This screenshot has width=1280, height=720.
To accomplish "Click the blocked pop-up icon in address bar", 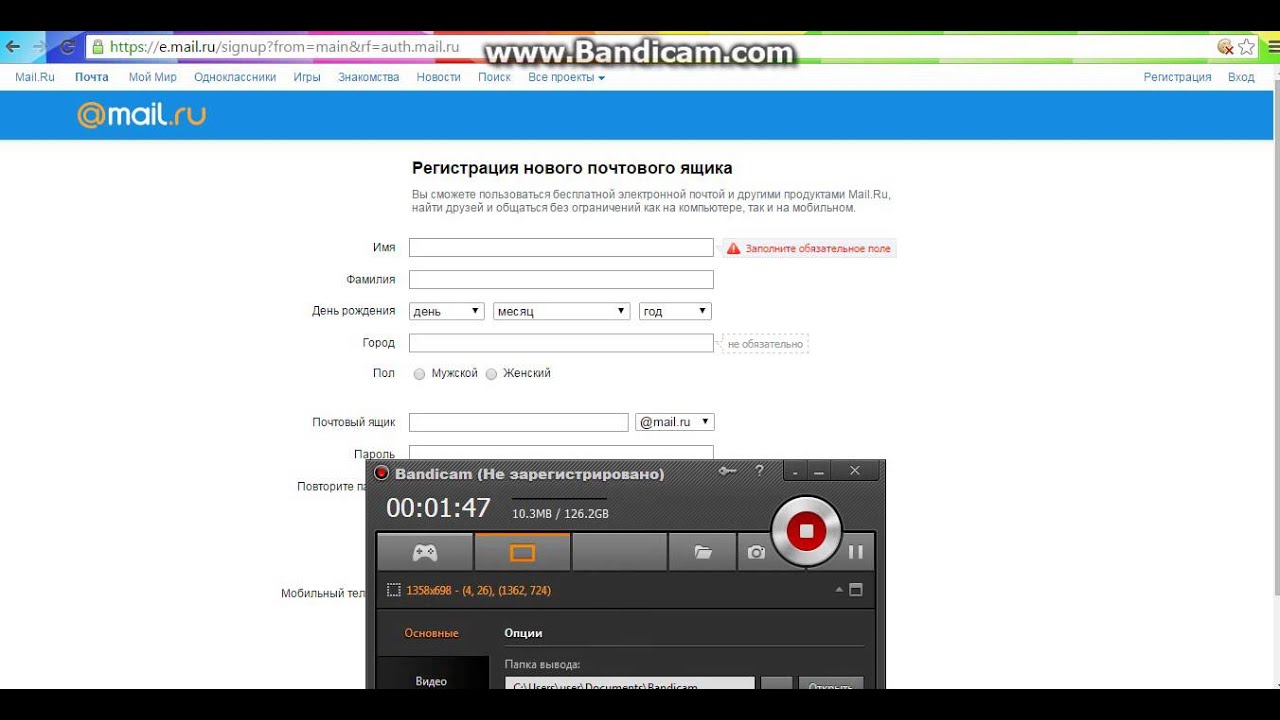I will tap(1225, 47).
